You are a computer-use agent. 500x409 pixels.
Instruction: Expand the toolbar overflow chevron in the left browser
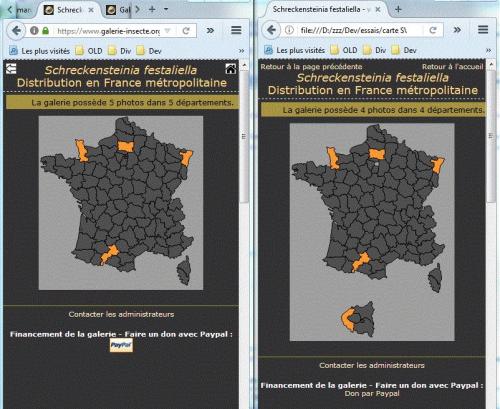tap(210, 31)
